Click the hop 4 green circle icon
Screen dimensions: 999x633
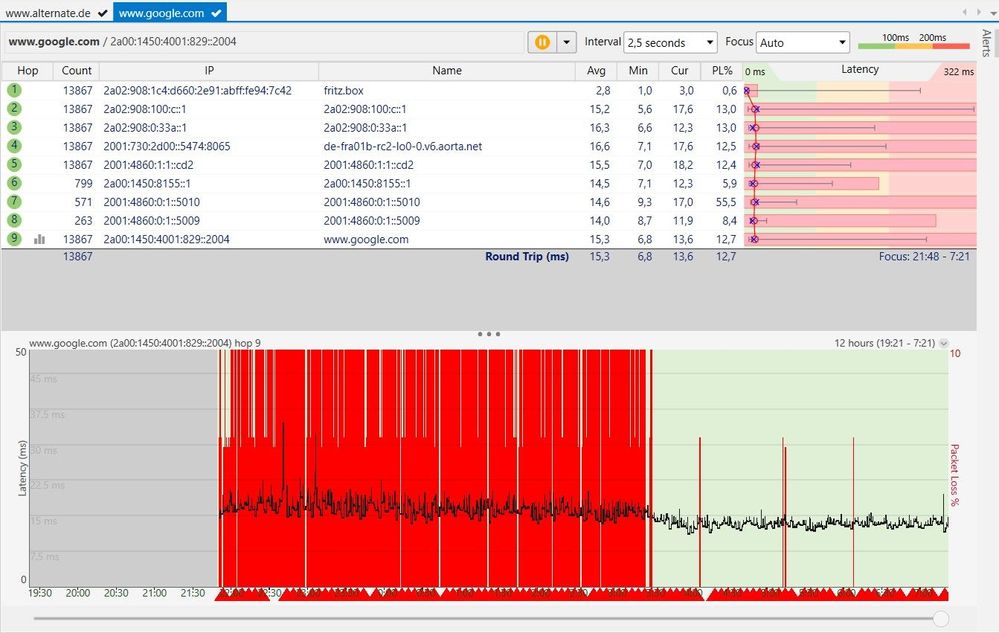tap(14, 146)
